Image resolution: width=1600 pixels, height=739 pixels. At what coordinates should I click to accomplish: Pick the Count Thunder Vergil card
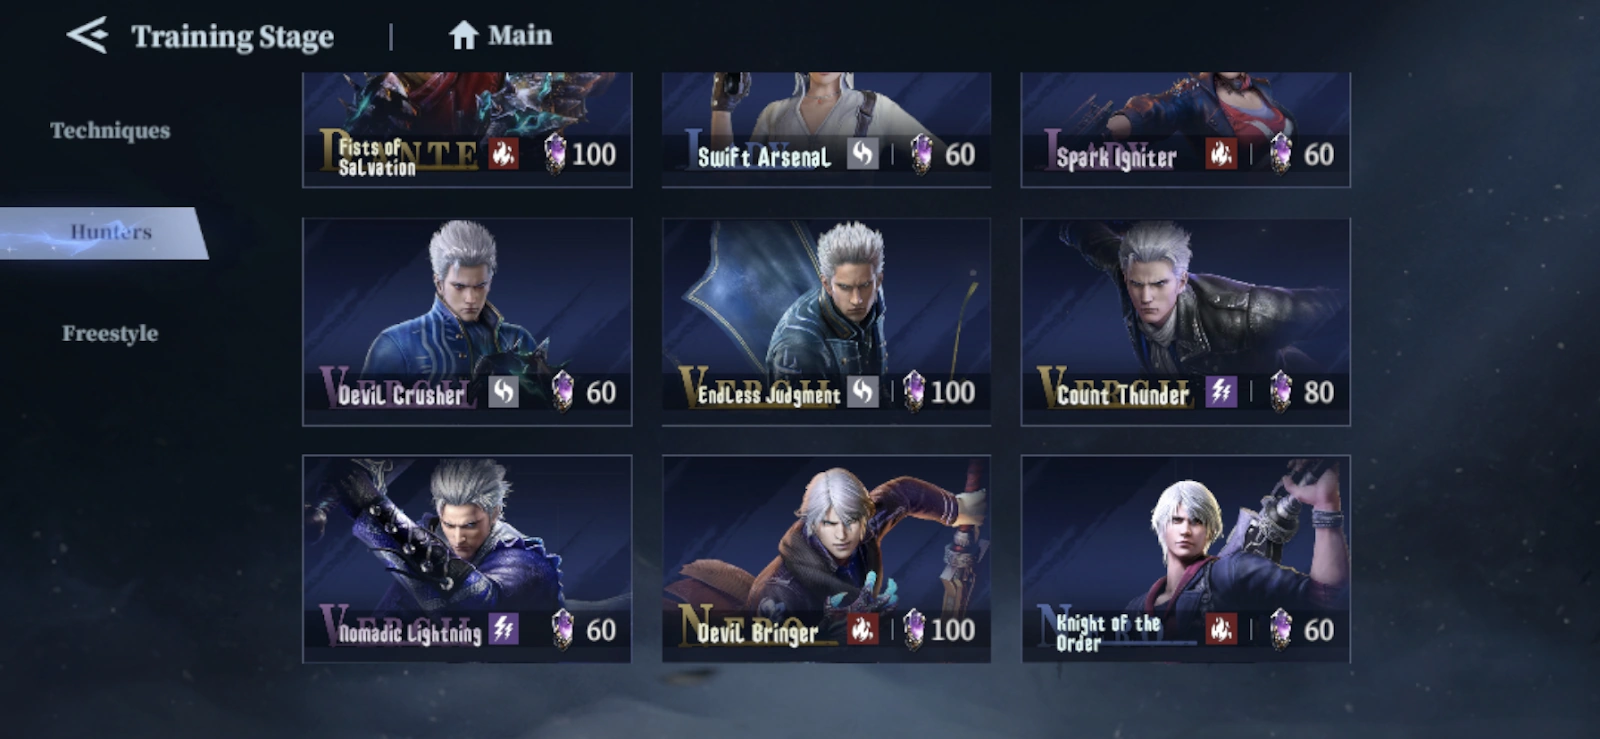[1185, 322]
